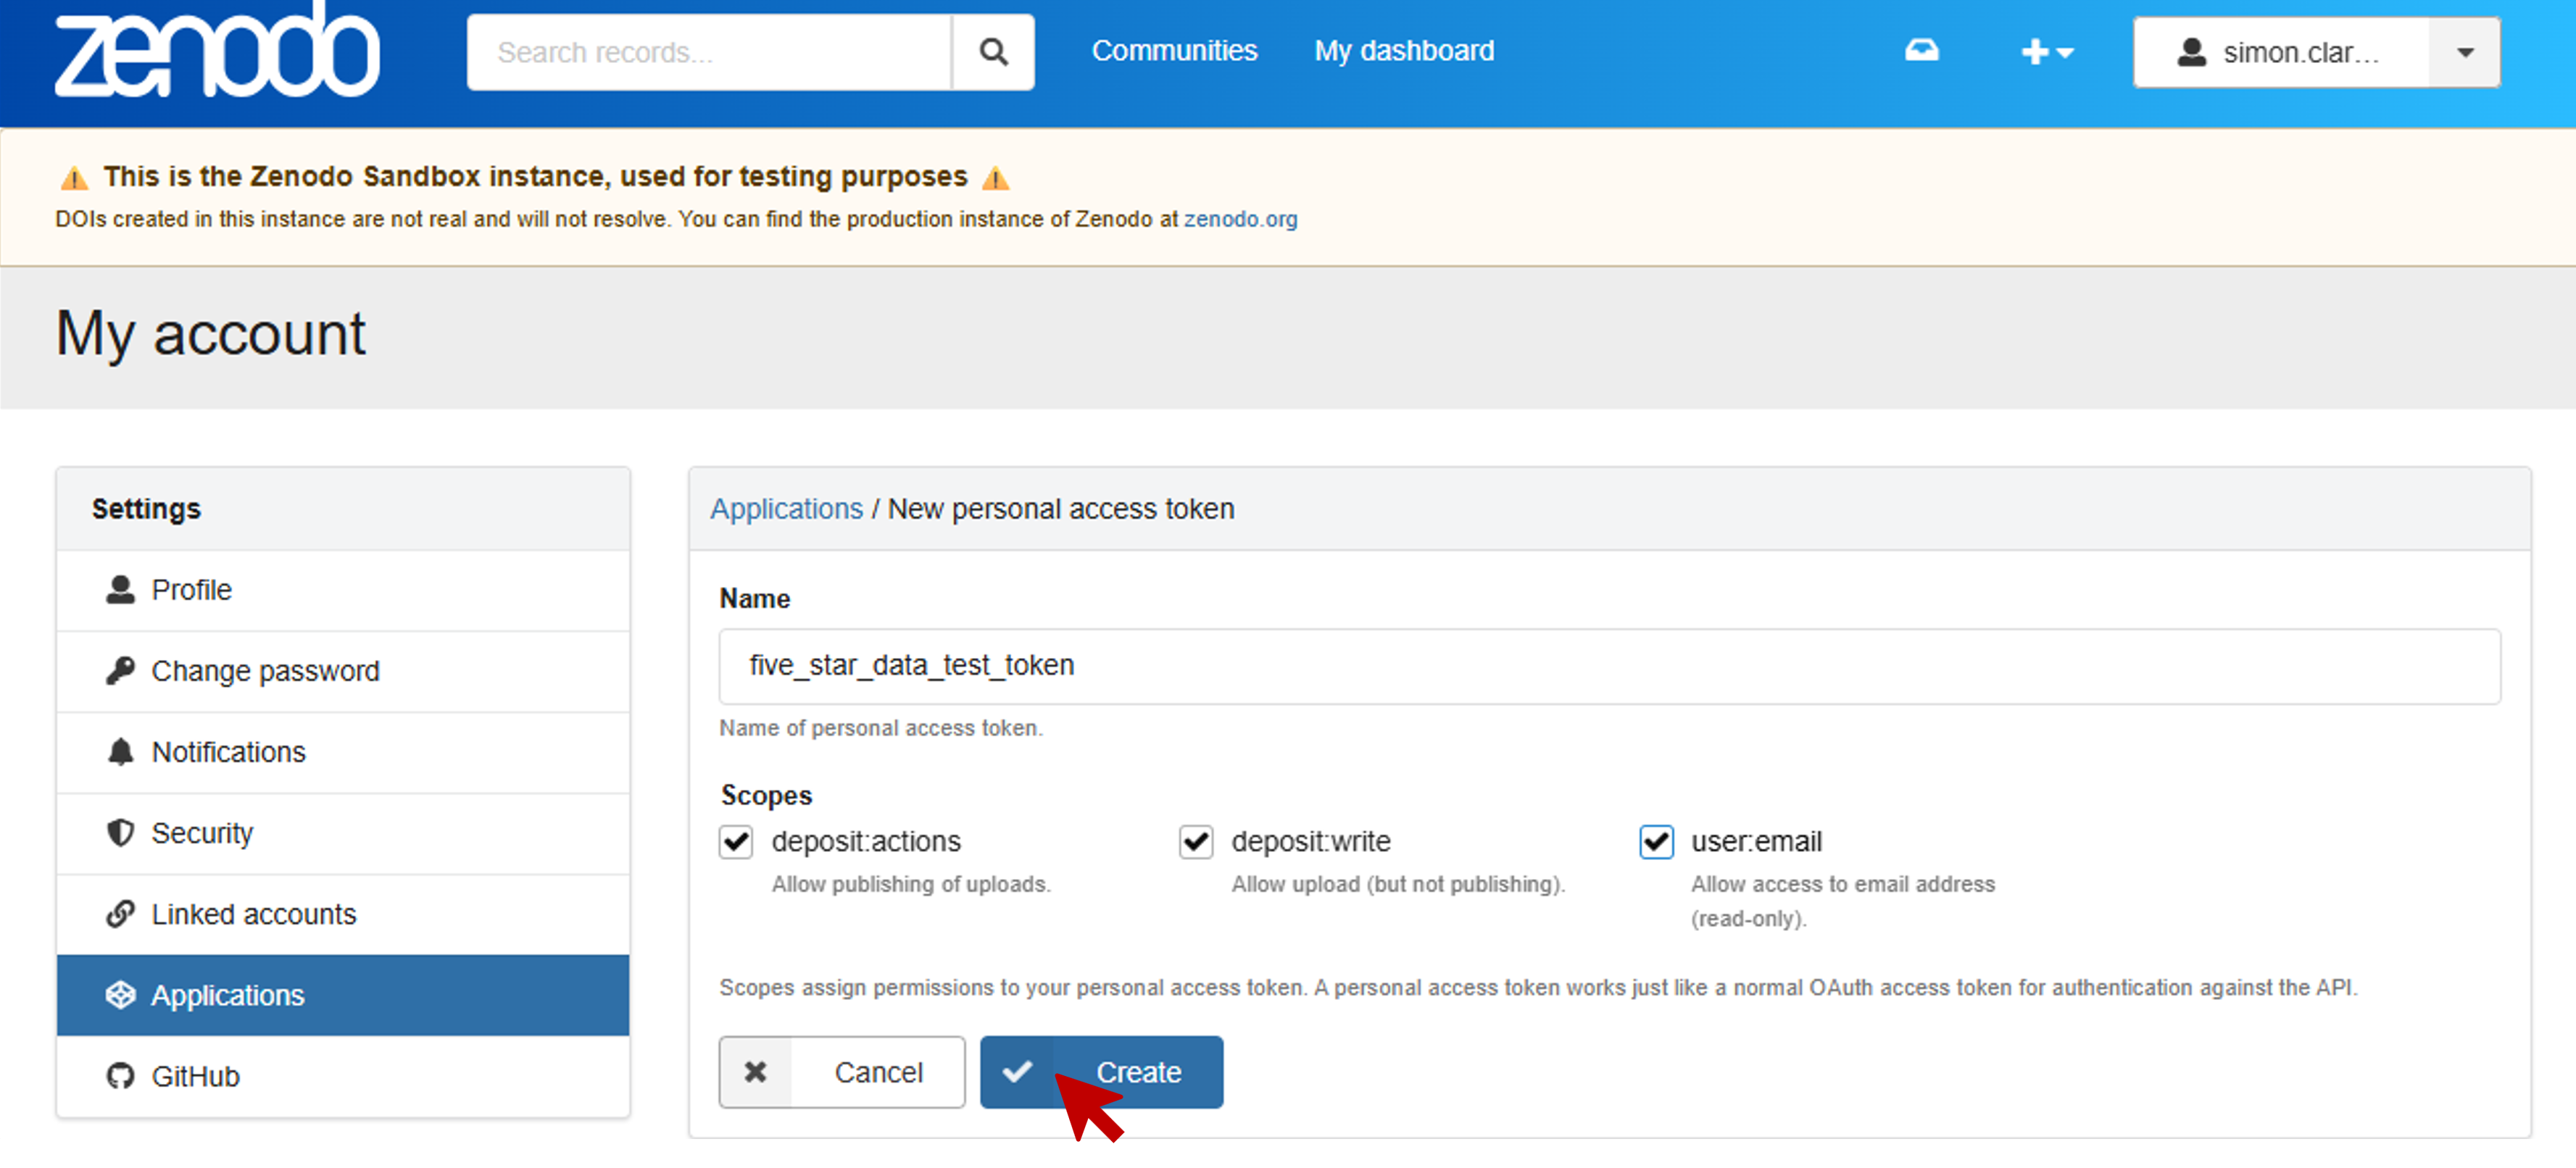This screenshot has height=1168, width=2576.
Task: Click the Notifications bell icon
Action: (x=120, y=752)
